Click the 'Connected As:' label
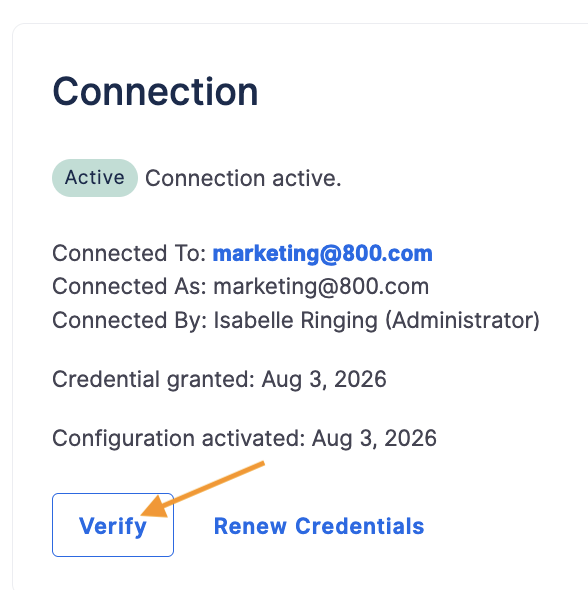The width and height of the screenshot is (588, 590). coord(129,286)
